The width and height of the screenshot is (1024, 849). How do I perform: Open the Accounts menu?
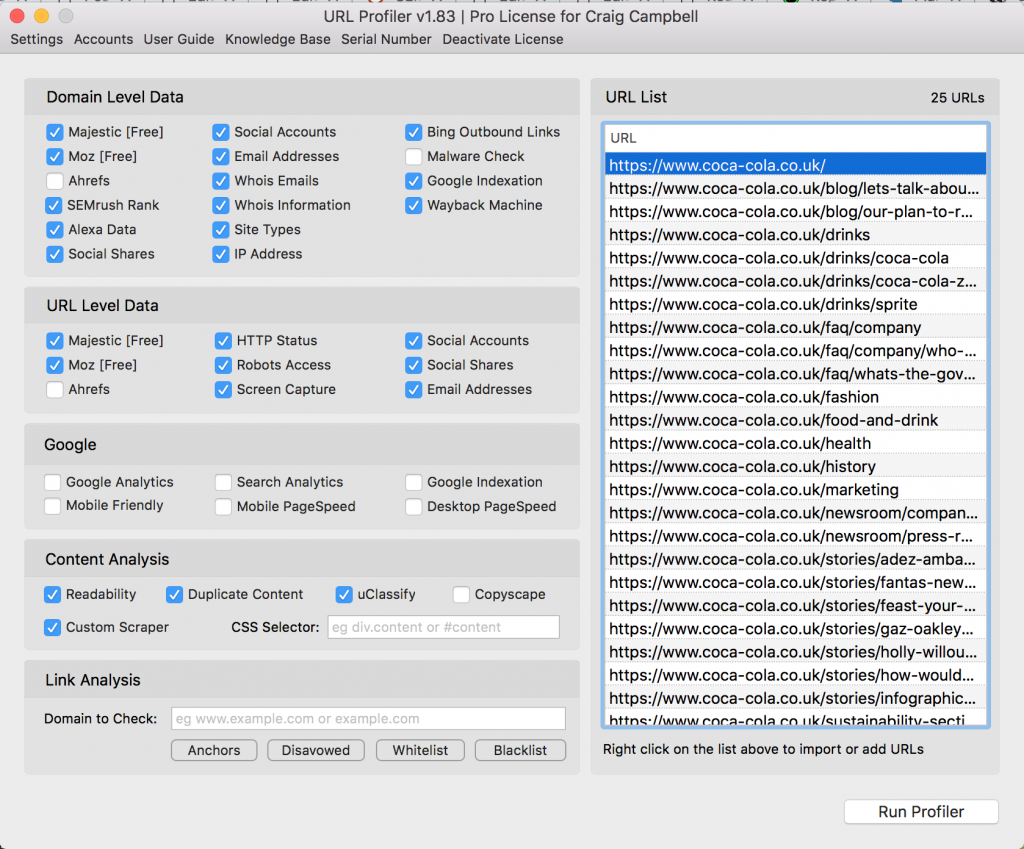pyautogui.click(x=103, y=40)
